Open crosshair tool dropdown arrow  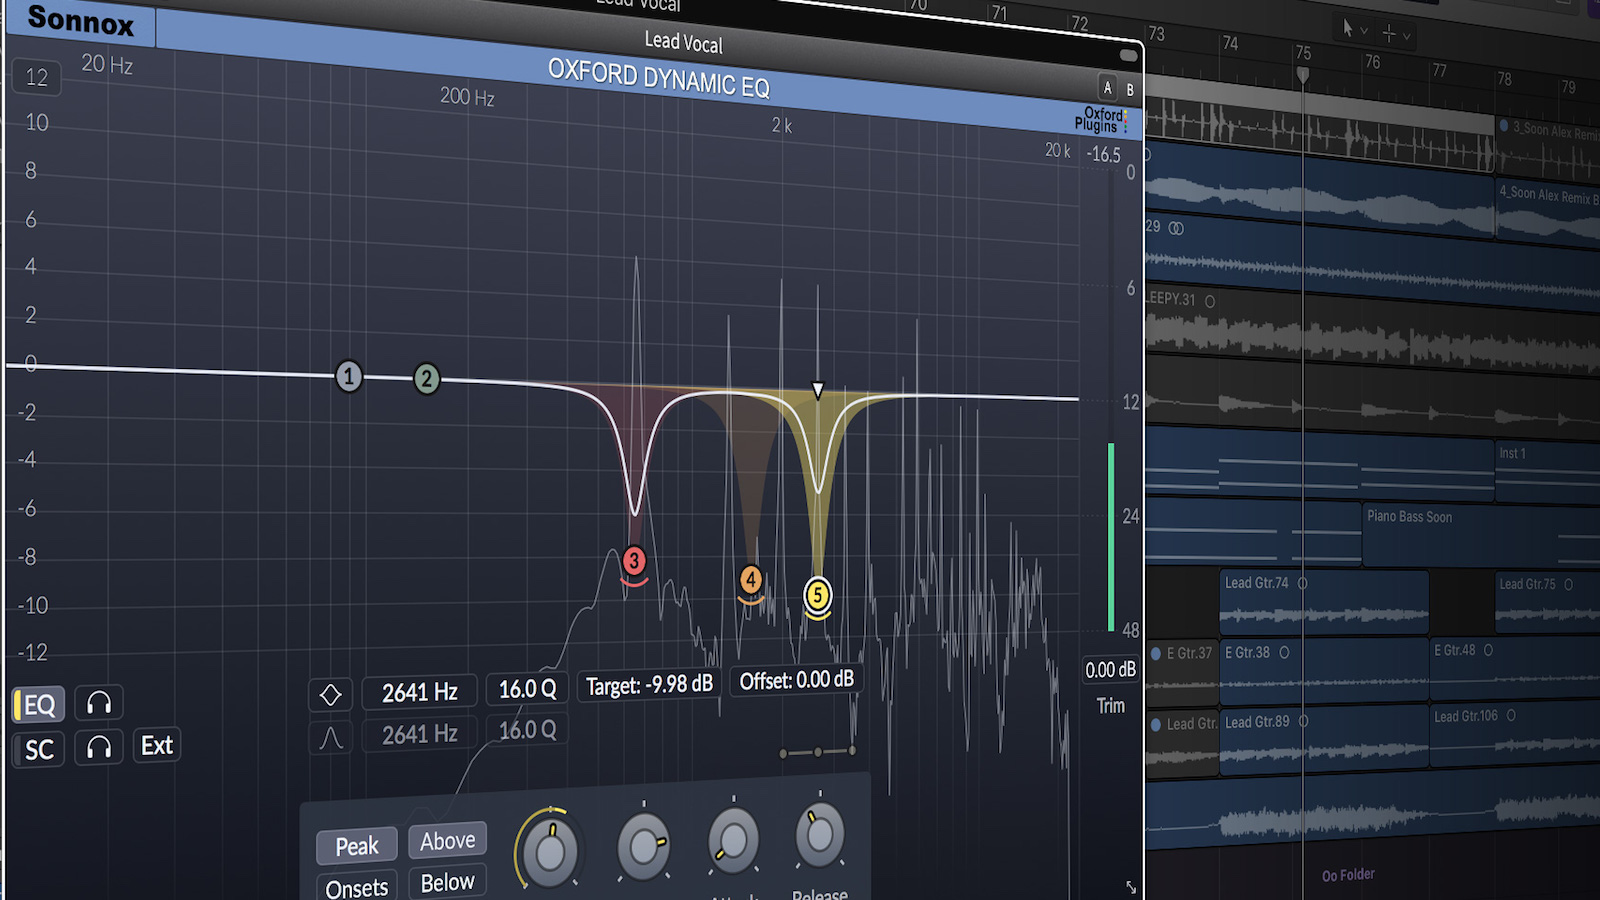(1406, 36)
